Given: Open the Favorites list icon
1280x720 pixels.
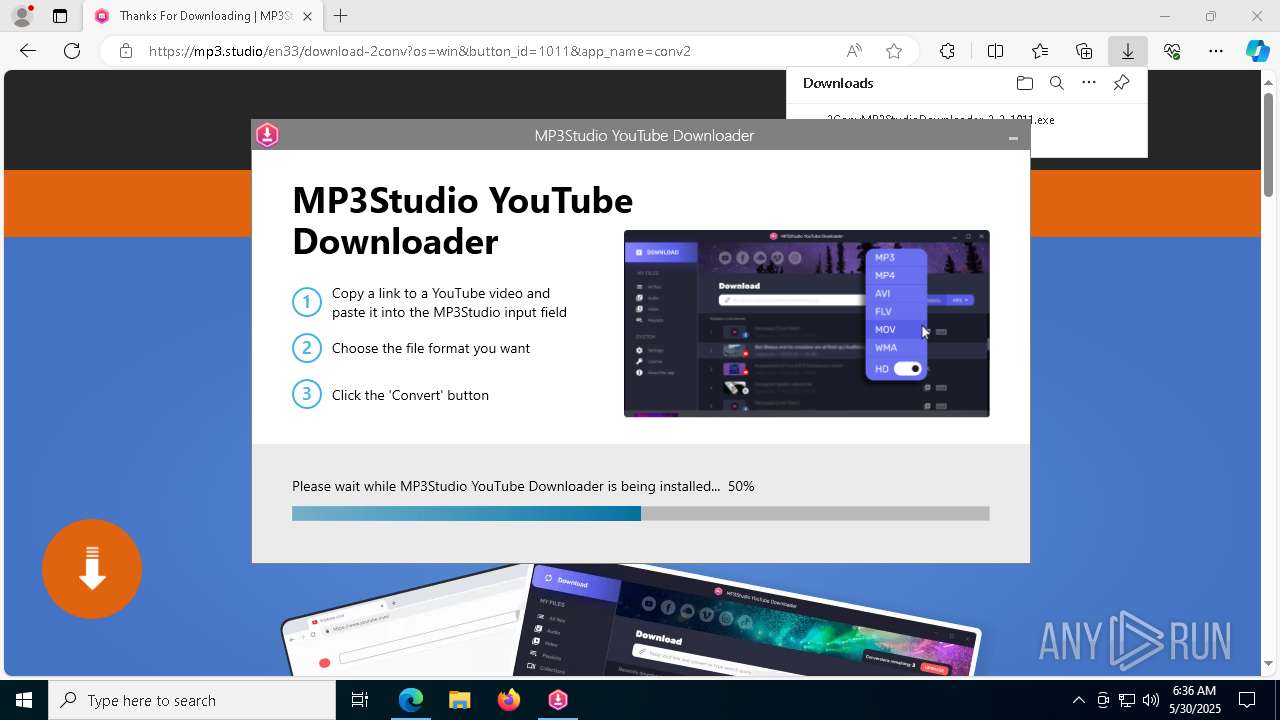Looking at the screenshot, I should (1040, 51).
